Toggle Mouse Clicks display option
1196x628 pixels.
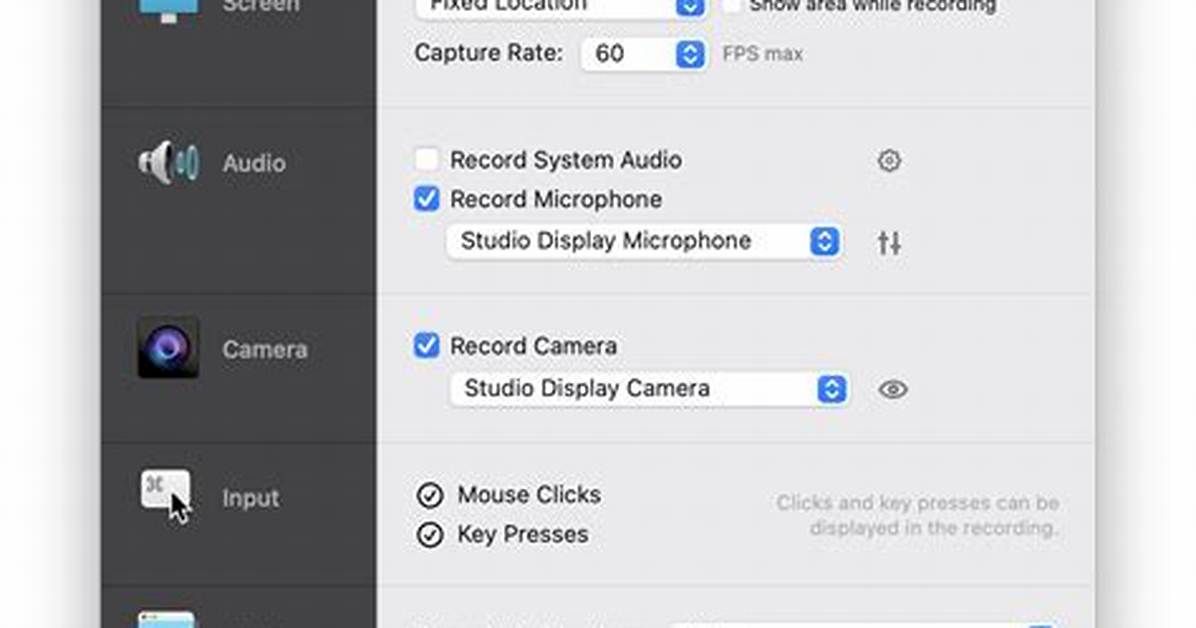430,495
